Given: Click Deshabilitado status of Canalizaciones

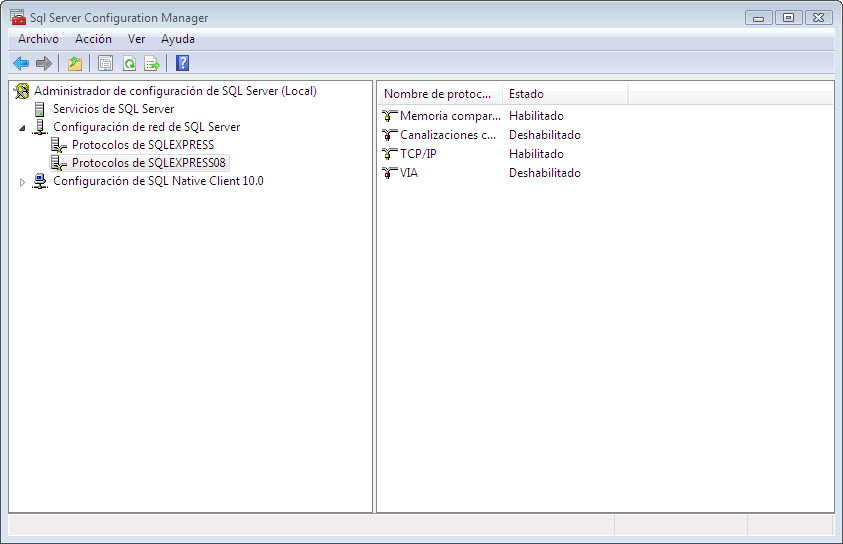Looking at the screenshot, I should [545, 135].
